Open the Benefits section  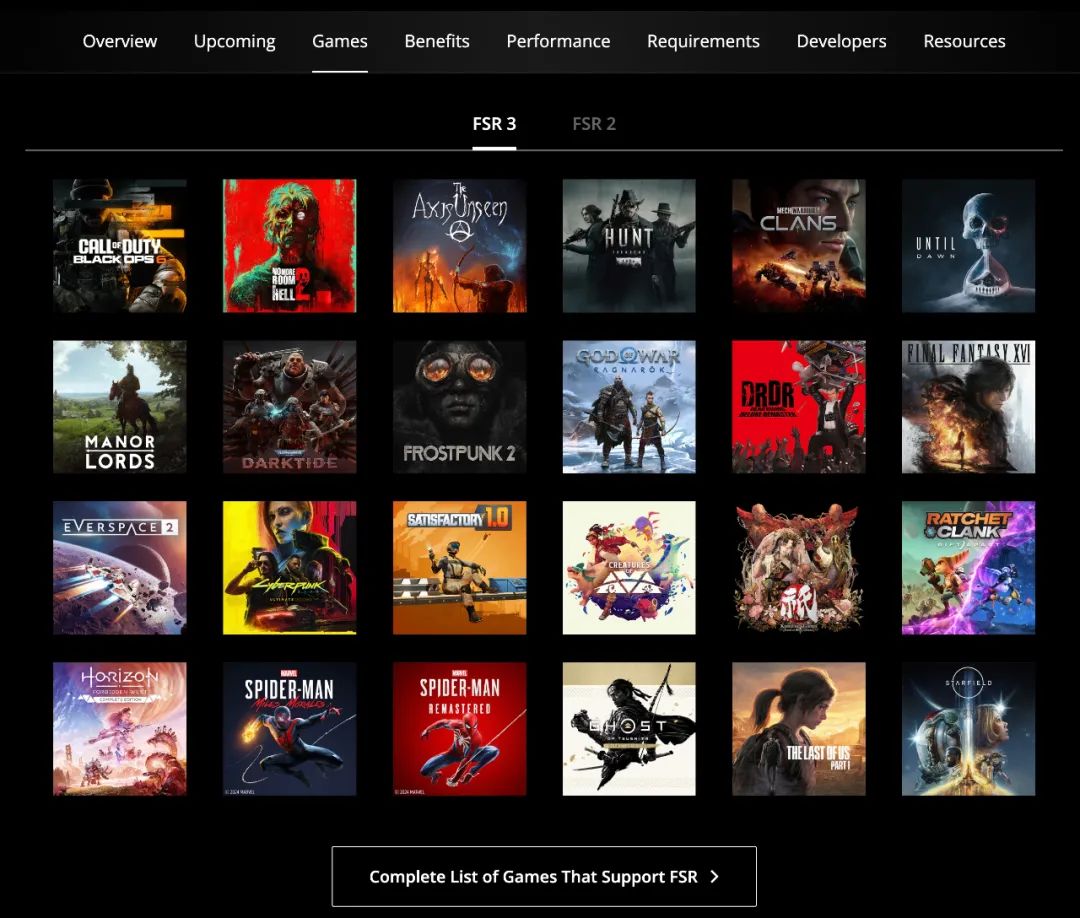(437, 41)
